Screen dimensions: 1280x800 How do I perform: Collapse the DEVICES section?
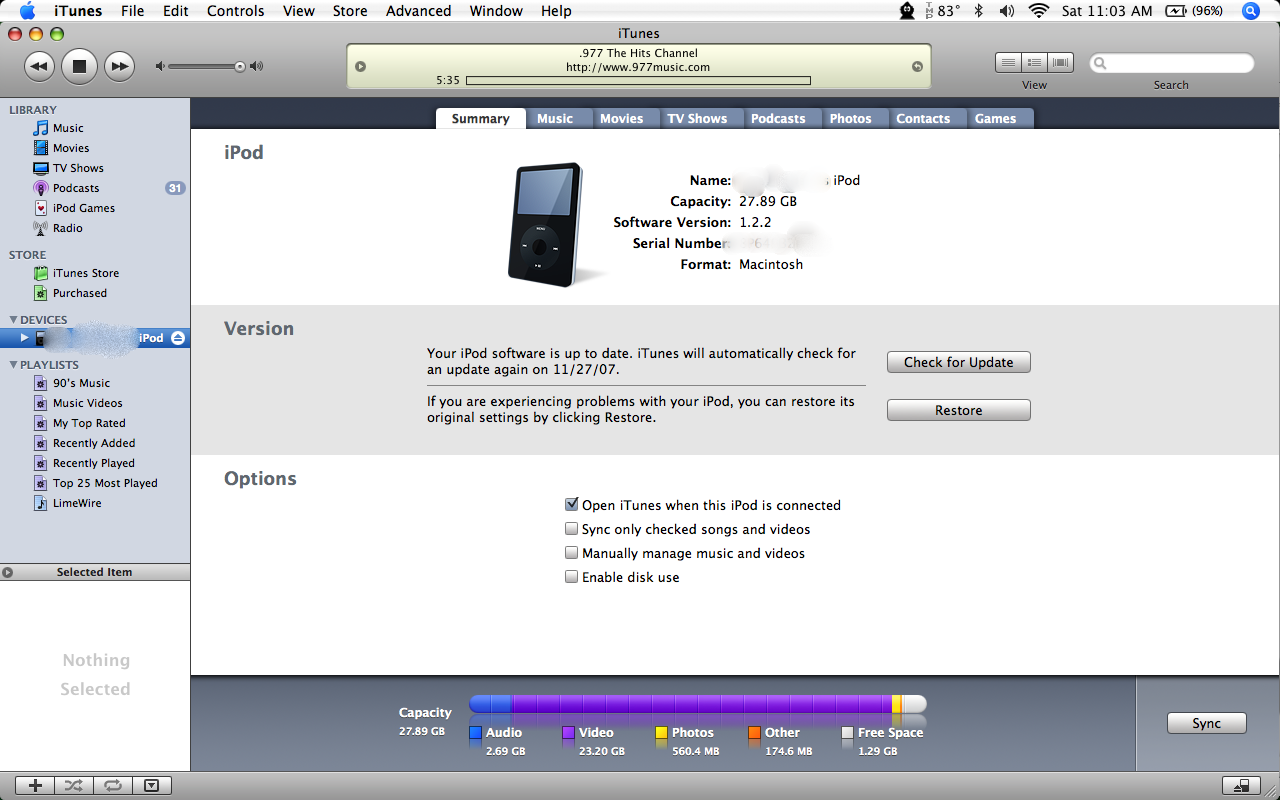click(x=13, y=320)
